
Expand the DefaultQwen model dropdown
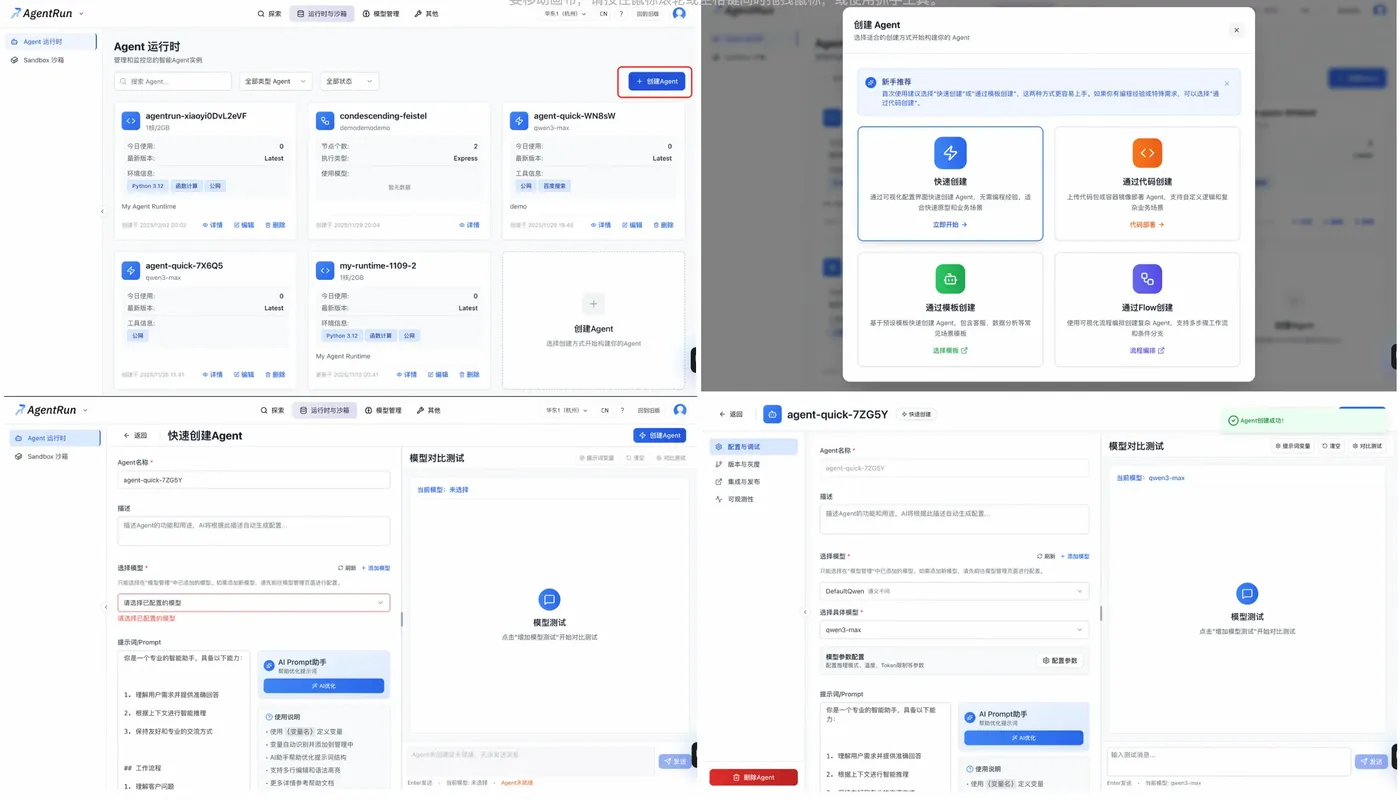(954, 591)
